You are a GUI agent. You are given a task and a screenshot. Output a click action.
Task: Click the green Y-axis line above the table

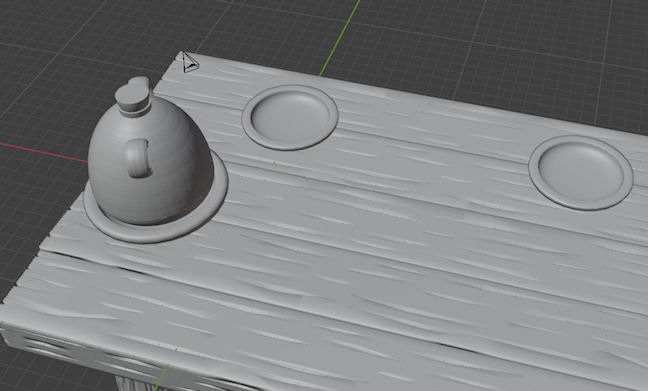coord(340,37)
